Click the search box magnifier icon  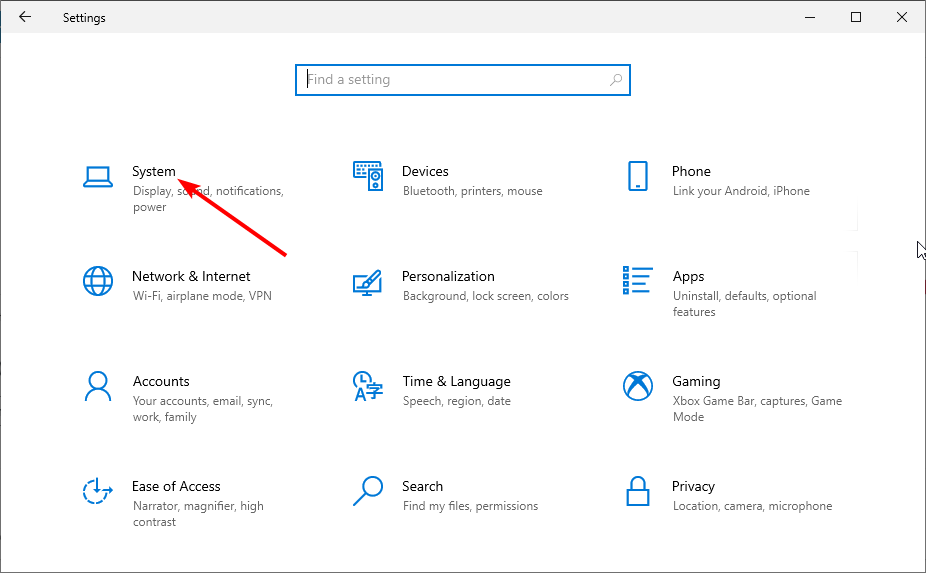616,80
